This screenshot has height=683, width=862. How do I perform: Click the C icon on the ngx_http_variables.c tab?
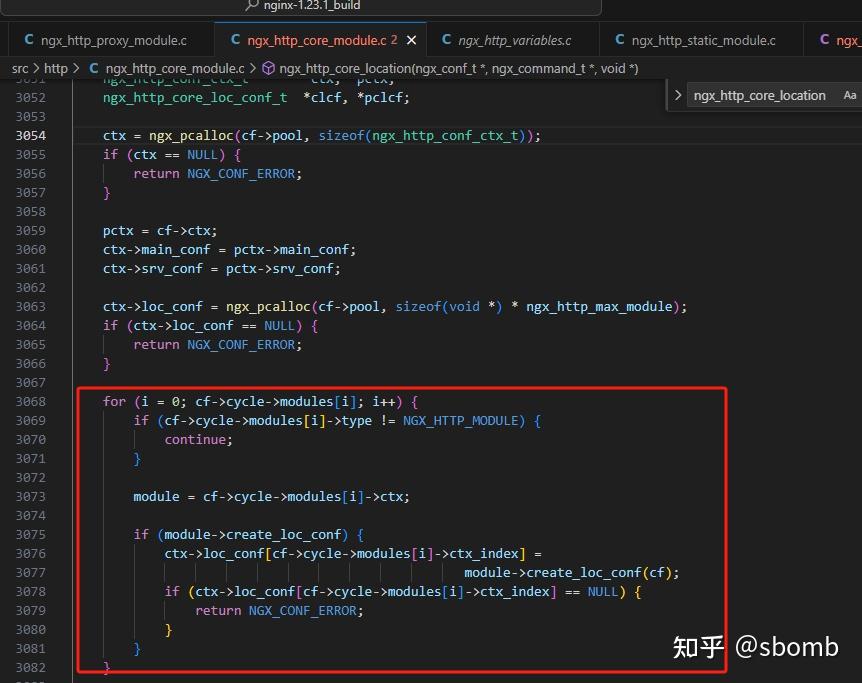coord(447,40)
